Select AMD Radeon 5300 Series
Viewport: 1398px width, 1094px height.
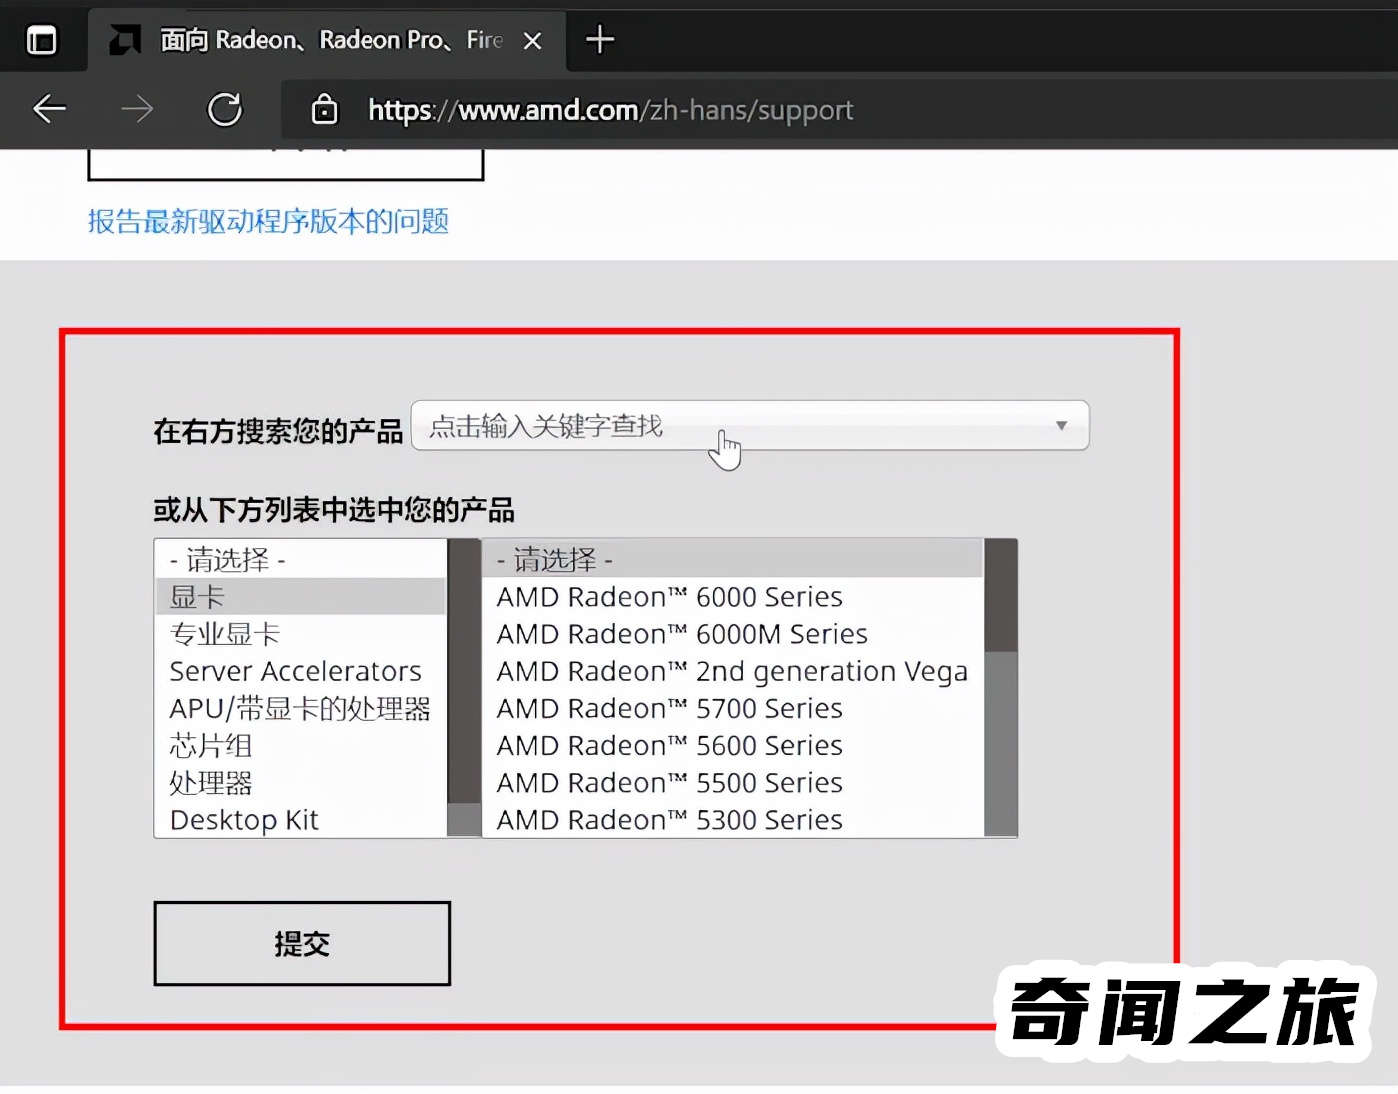733,820
